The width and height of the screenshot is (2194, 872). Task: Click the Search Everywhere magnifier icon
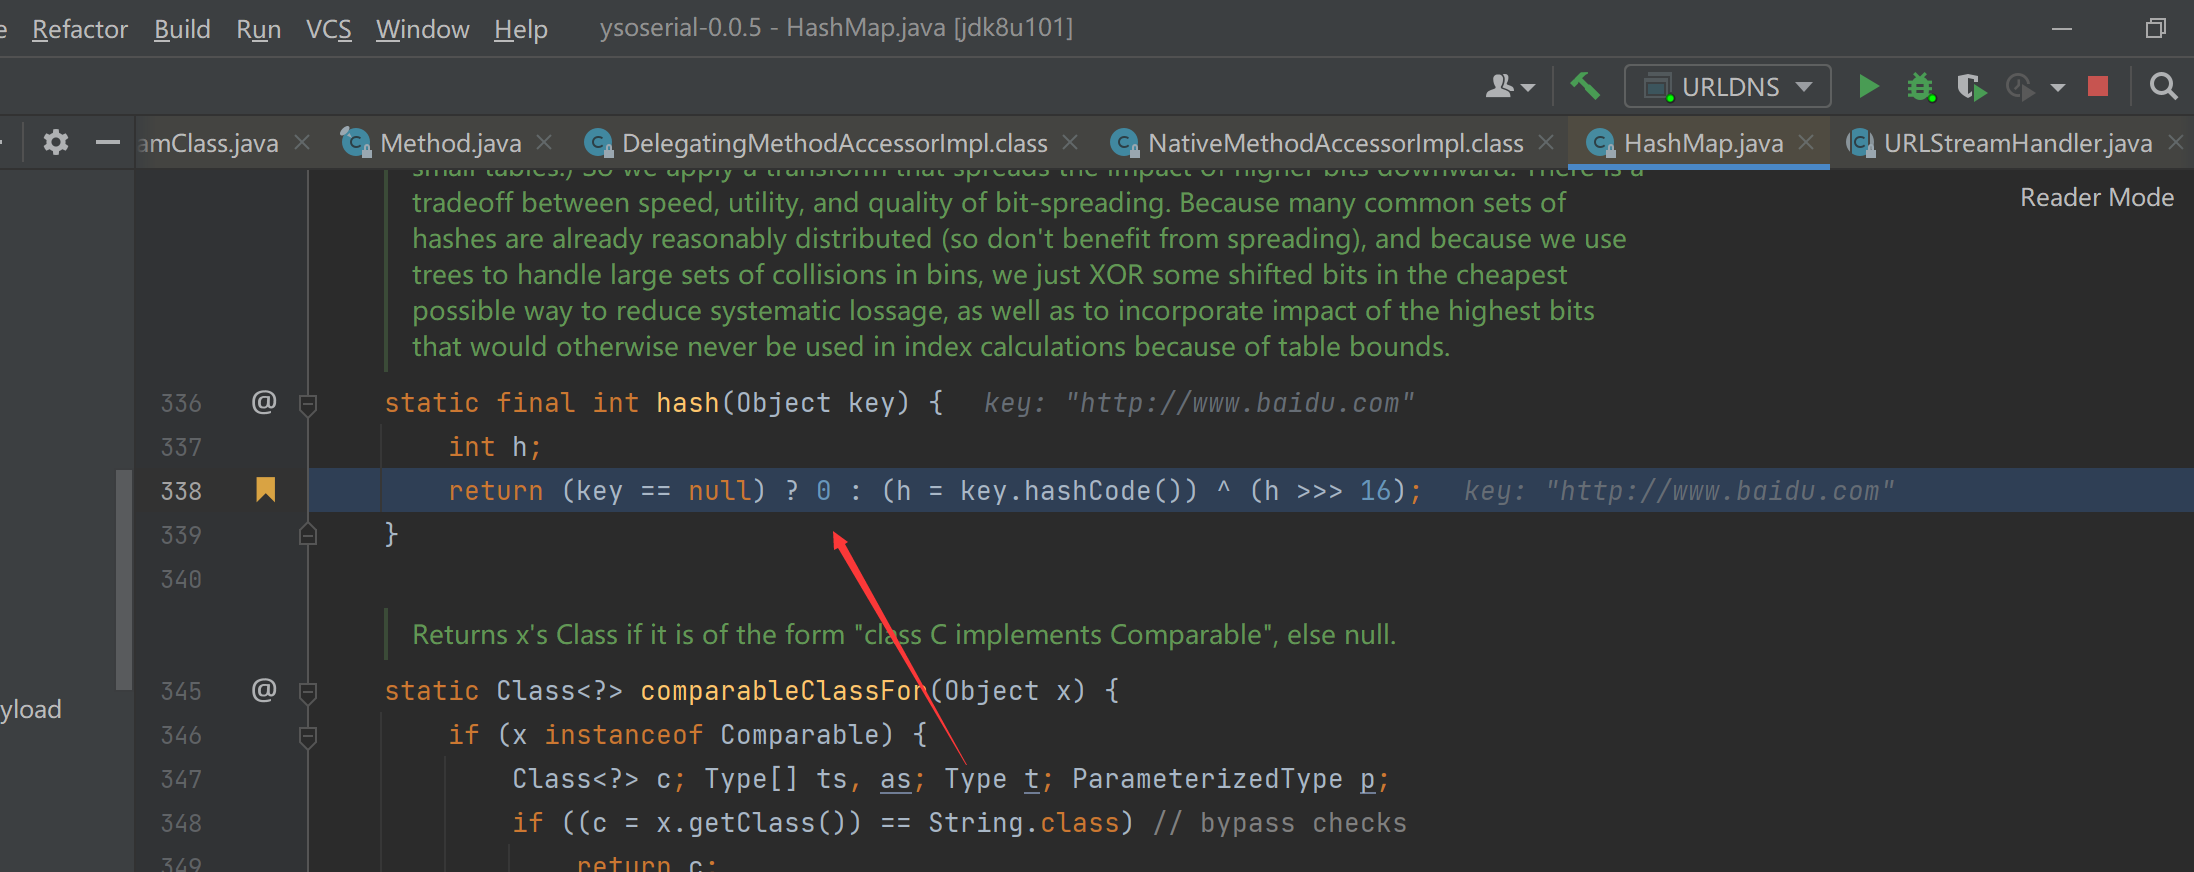[x=2163, y=87]
